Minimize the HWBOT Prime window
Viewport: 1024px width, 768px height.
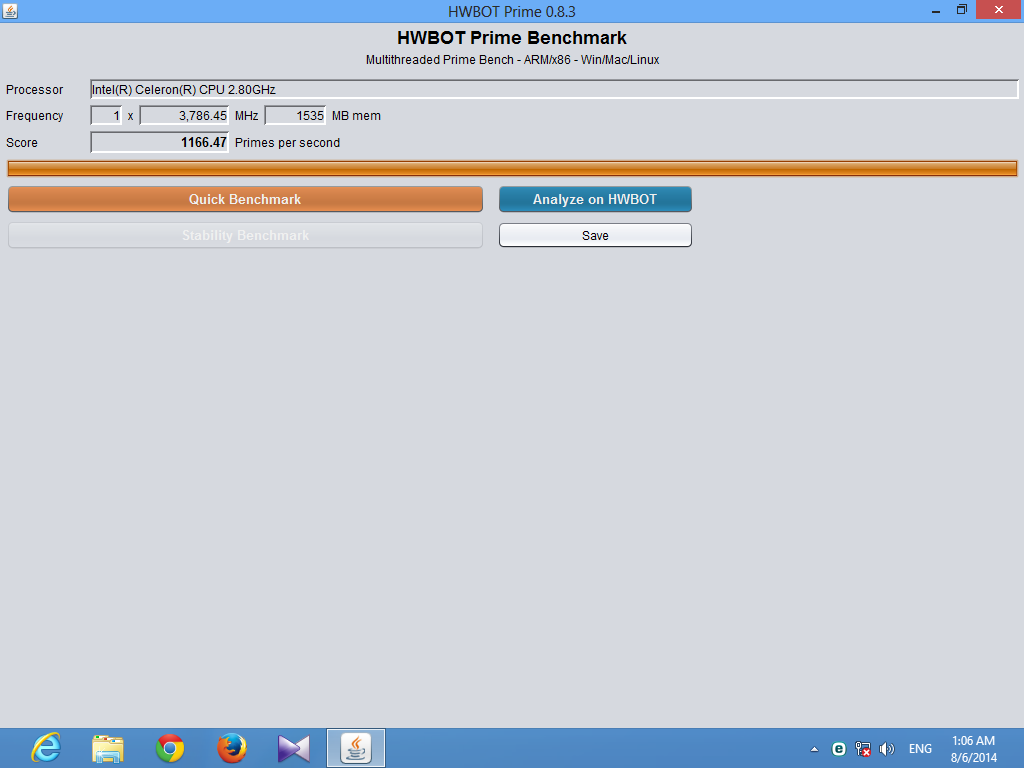click(x=936, y=10)
